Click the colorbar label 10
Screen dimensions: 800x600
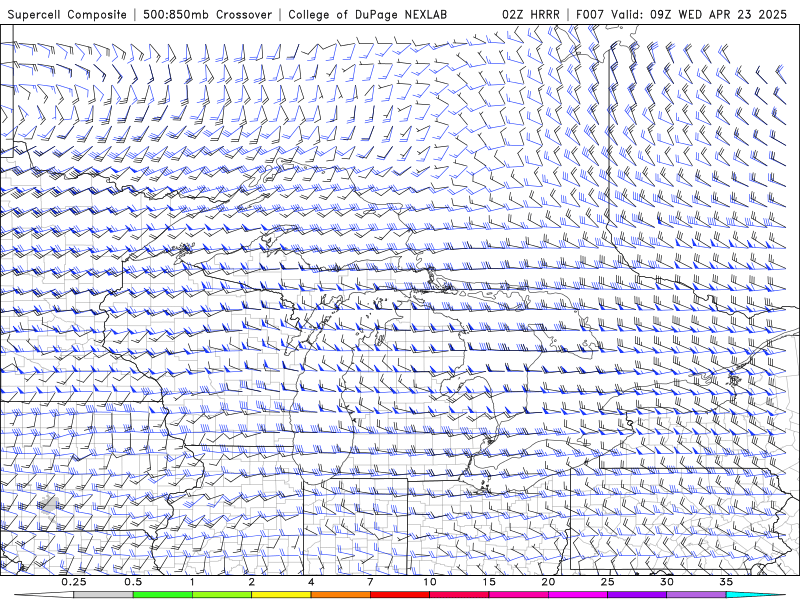click(x=430, y=582)
